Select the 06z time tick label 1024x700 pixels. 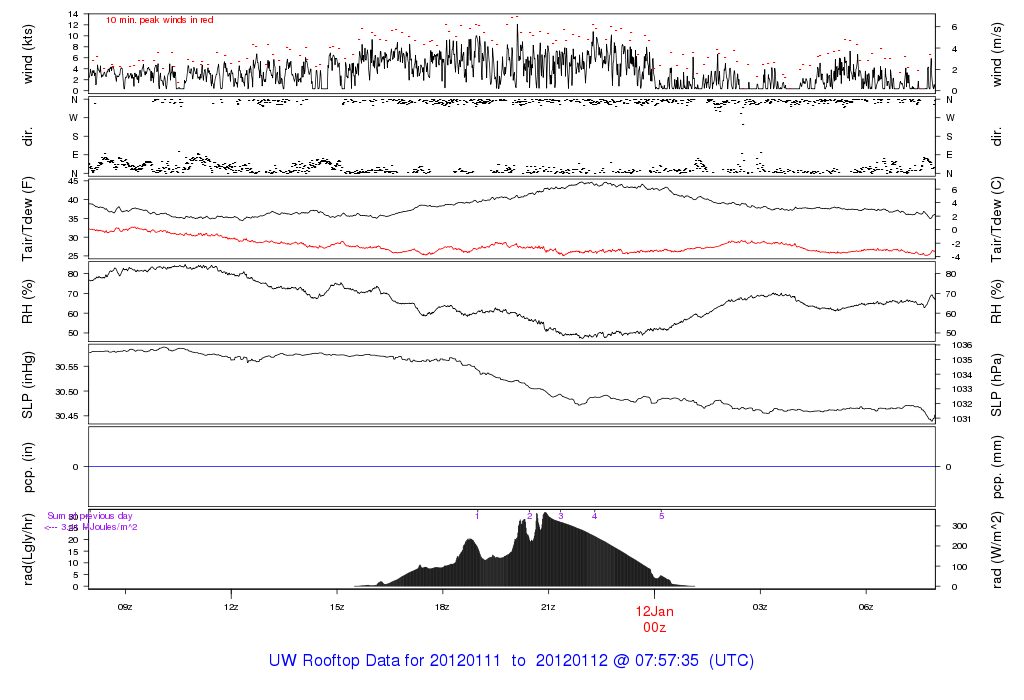[866, 606]
